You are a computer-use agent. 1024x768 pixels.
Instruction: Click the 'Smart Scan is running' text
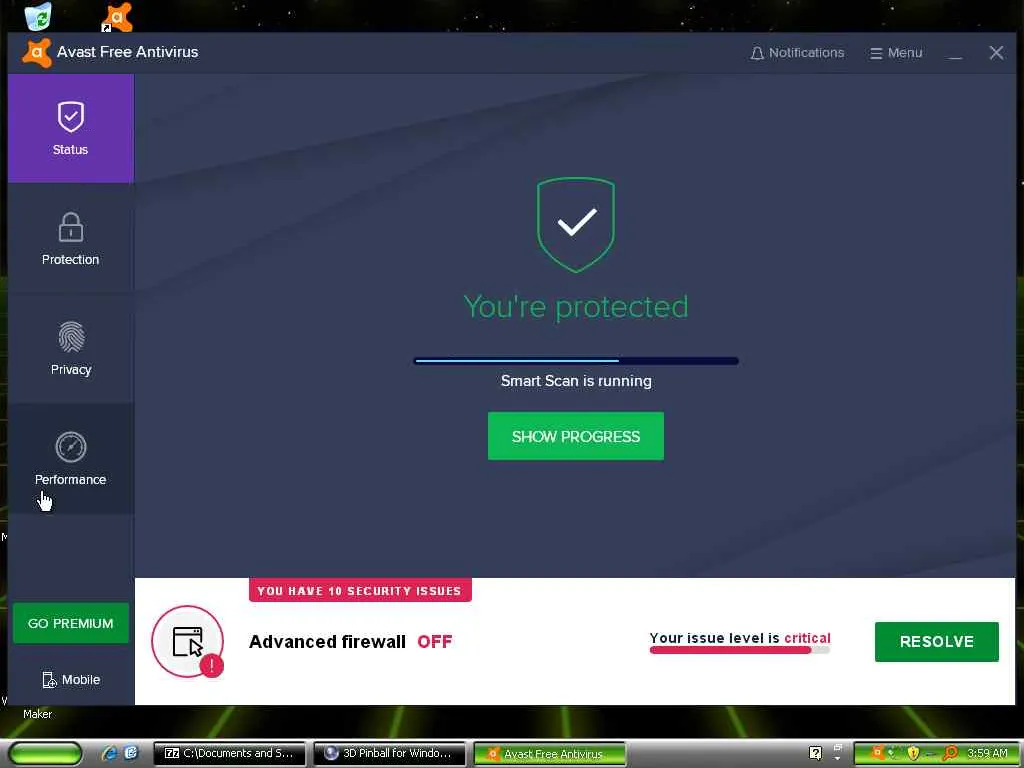(x=576, y=381)
